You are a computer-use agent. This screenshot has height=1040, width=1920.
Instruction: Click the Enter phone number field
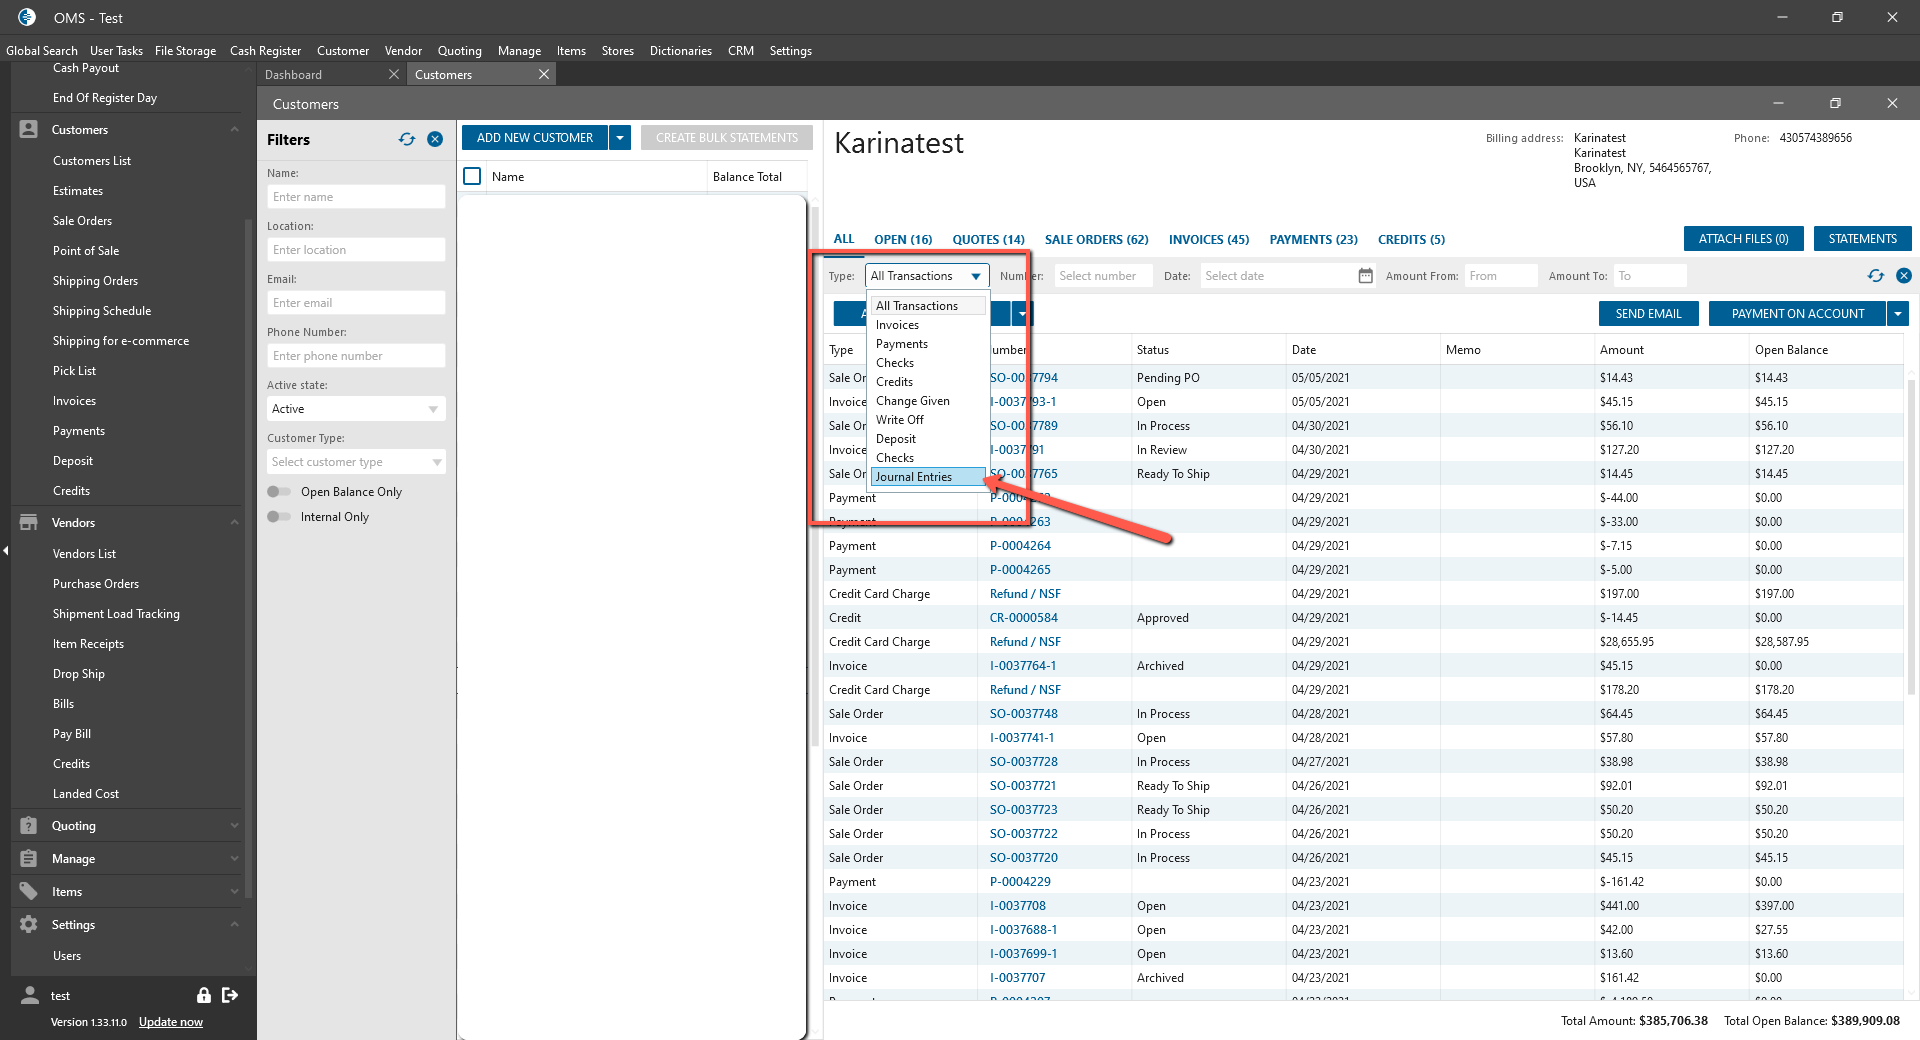point(355,356)
